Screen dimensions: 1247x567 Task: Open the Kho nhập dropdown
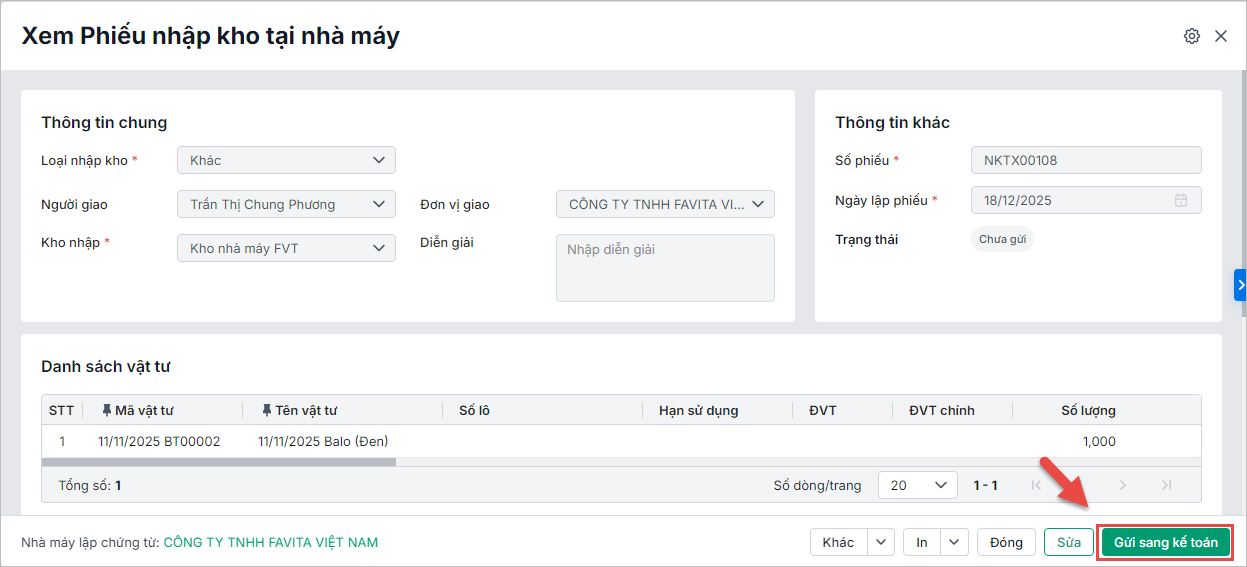point(379,248)
